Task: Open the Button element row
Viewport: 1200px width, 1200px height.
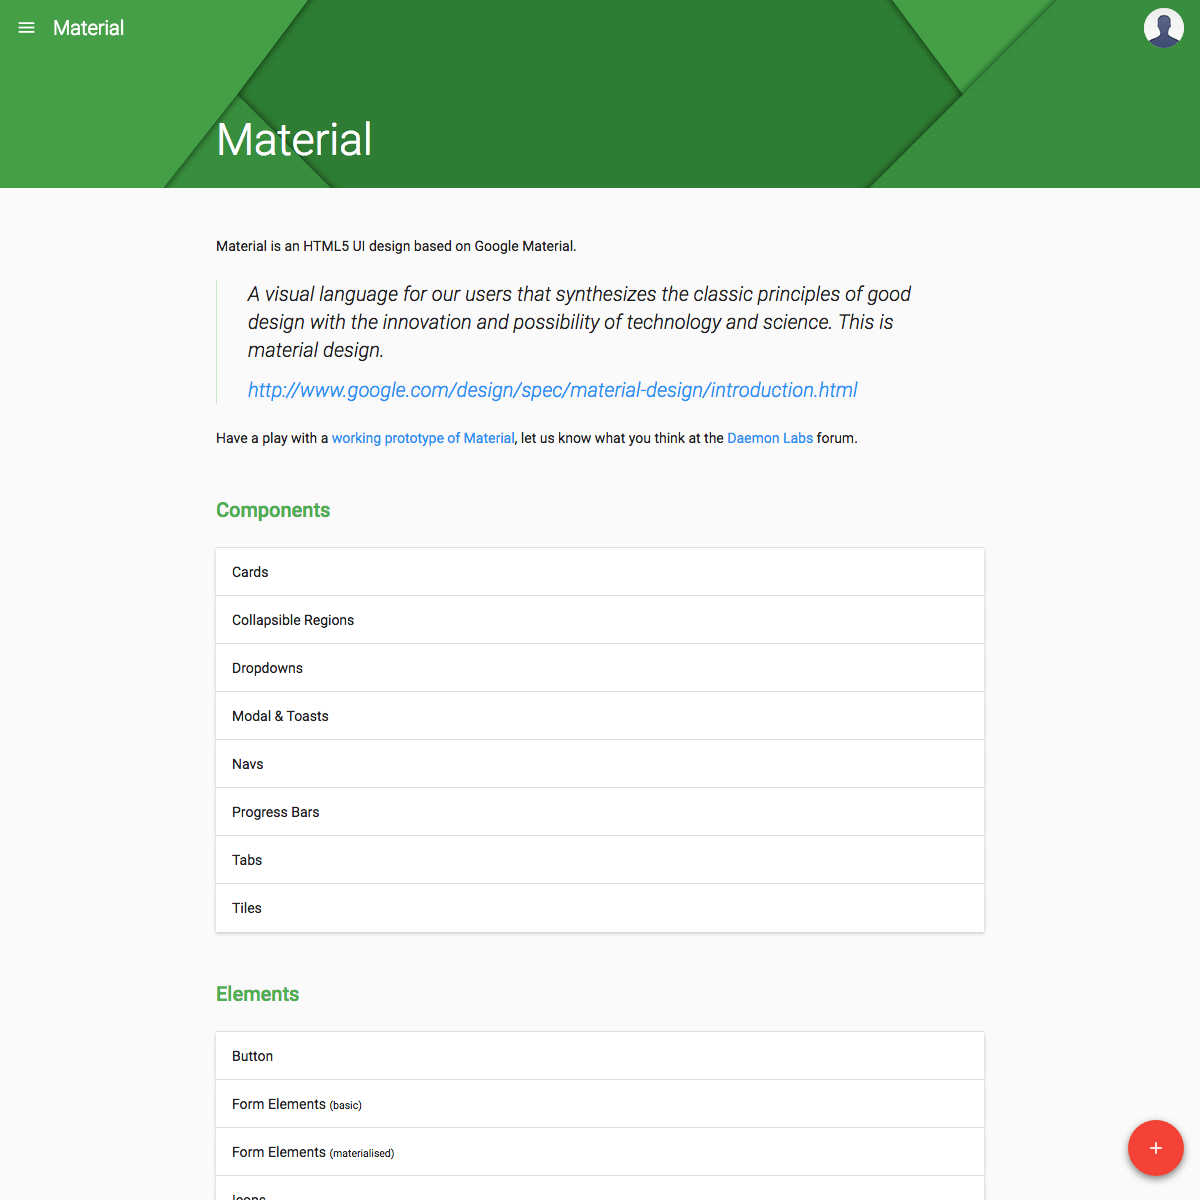Action: click(600, 1056)
